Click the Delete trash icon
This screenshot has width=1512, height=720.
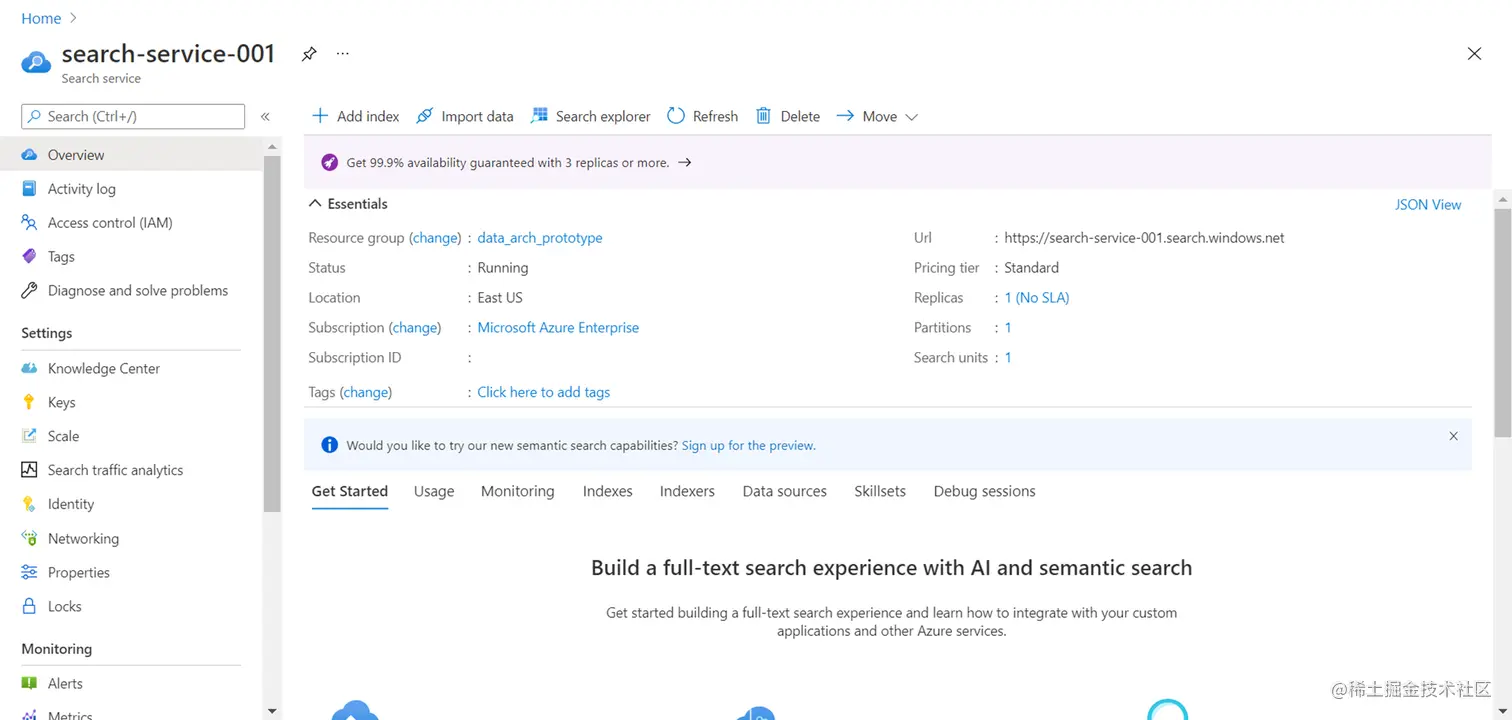pos(763,116)
